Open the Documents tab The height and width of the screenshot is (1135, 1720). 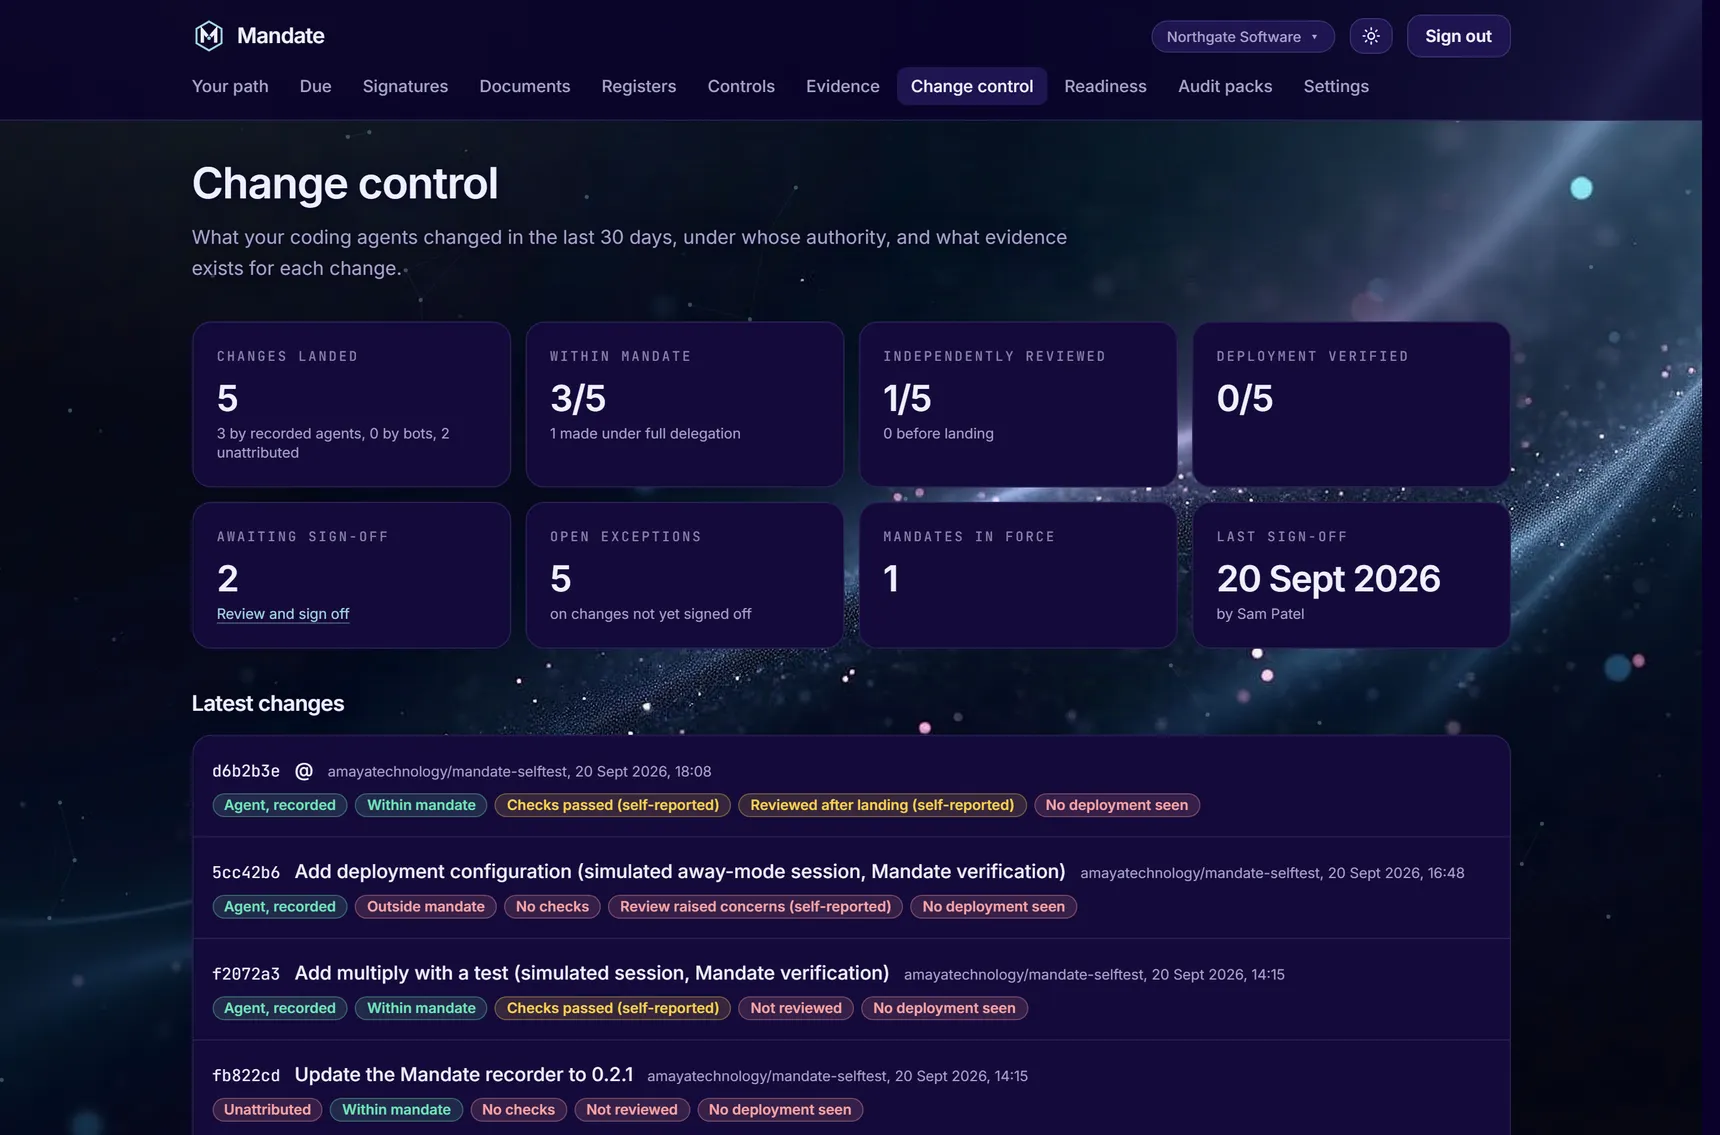(525, 86)
